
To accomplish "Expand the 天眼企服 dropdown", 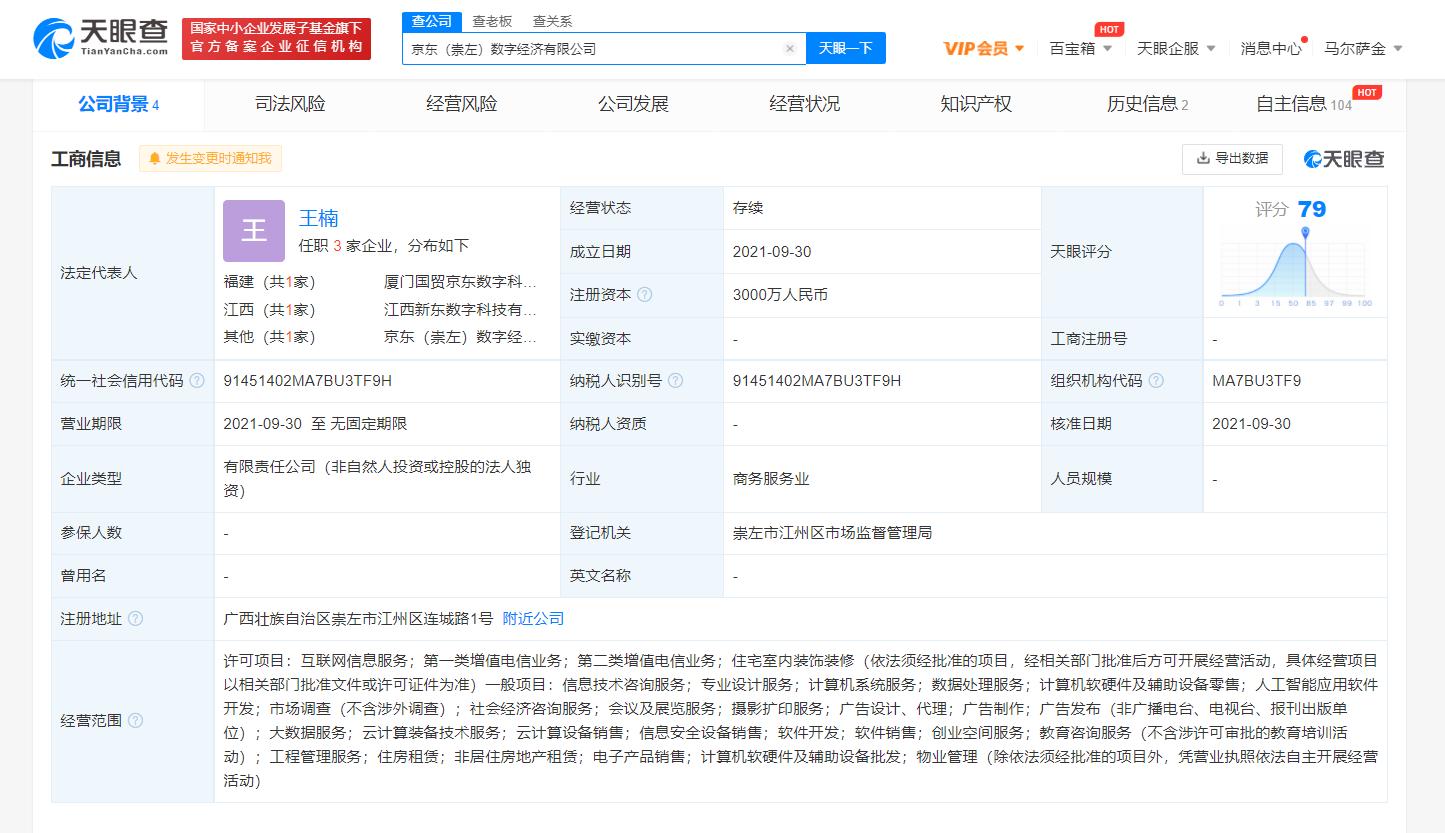I will (x=1176, y=48).
